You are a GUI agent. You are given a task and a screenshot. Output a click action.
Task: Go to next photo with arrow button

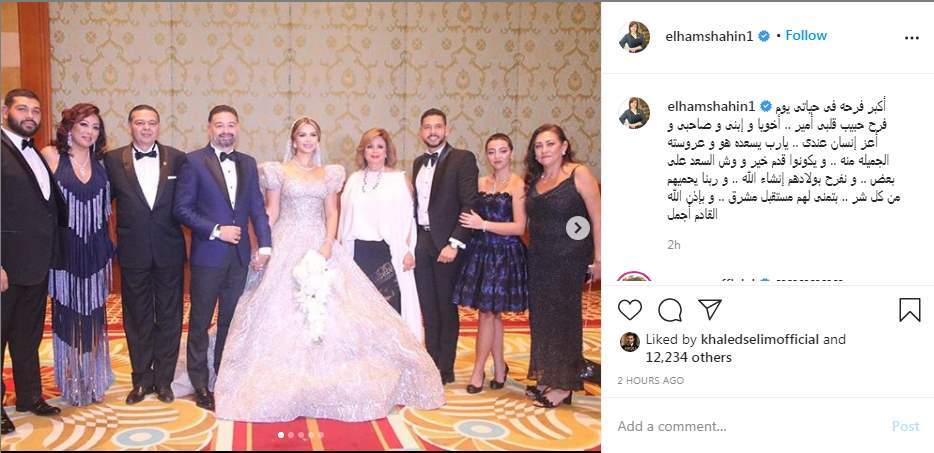pyautogui.click(x=577, y=228)
